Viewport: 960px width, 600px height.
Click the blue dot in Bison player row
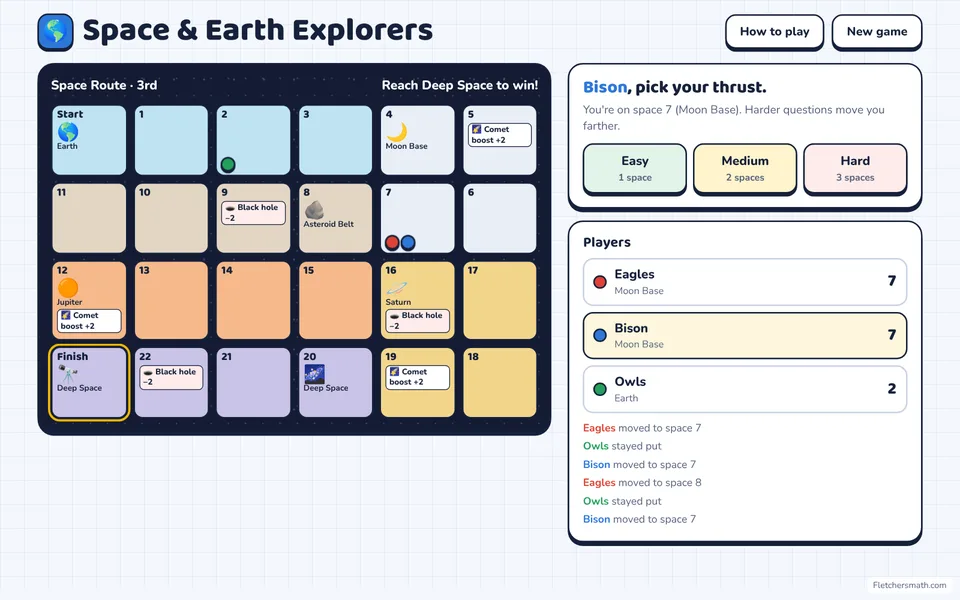[x=600, y=336]
